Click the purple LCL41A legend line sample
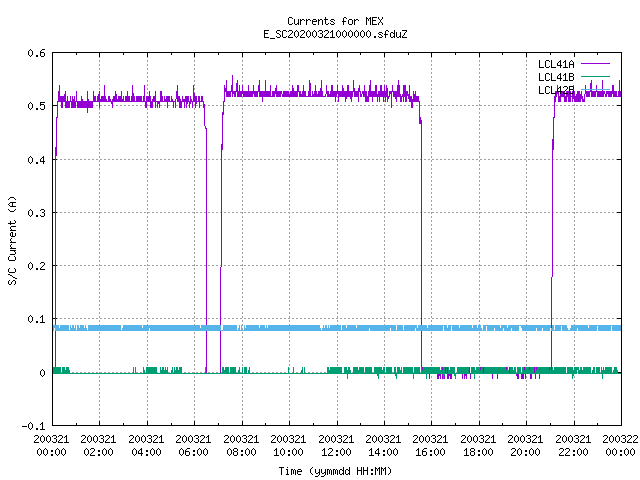The height and width of the screenshot is (480, 640). point(595,64)
